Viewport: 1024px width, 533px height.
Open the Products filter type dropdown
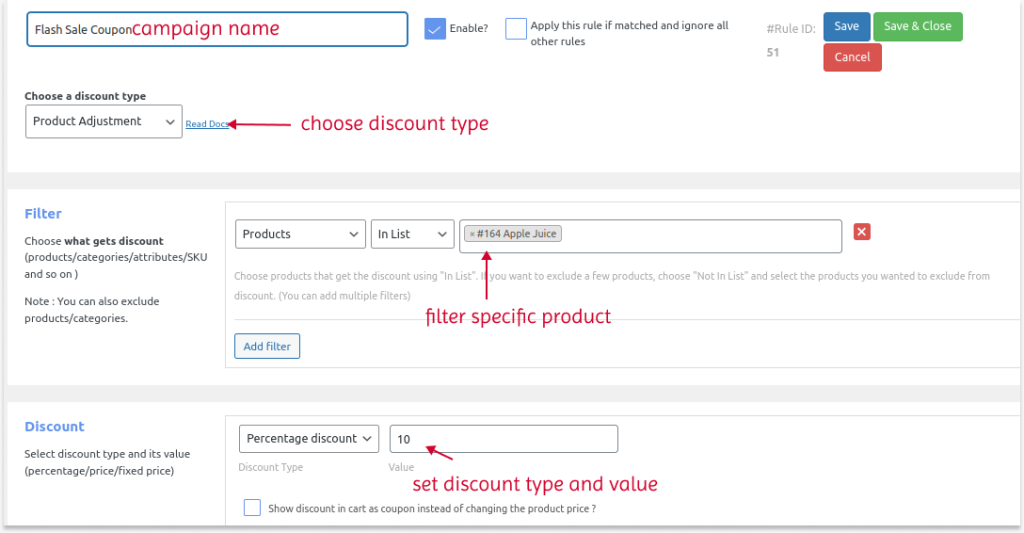tap(300, 234)
